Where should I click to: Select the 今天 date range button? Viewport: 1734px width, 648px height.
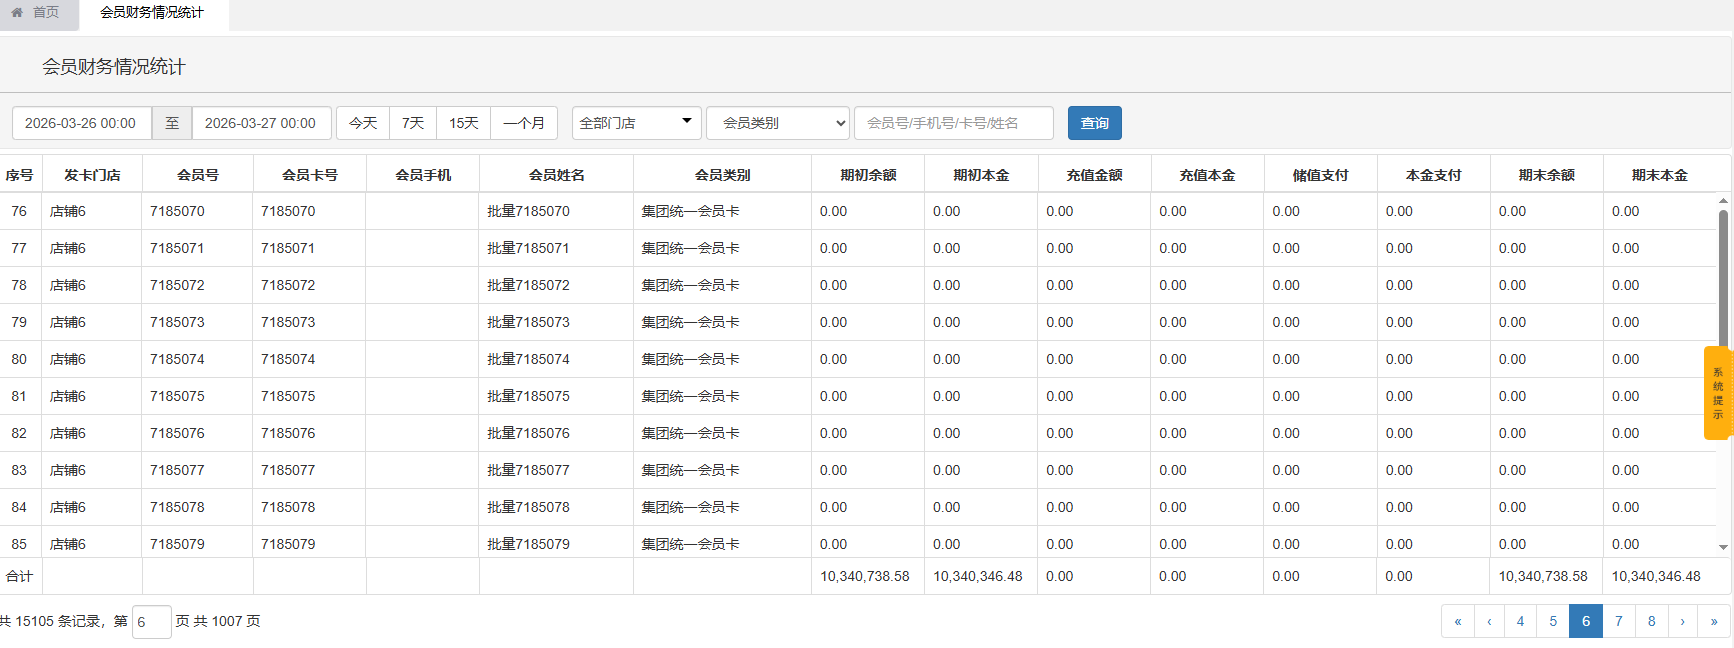coord(363,123)
